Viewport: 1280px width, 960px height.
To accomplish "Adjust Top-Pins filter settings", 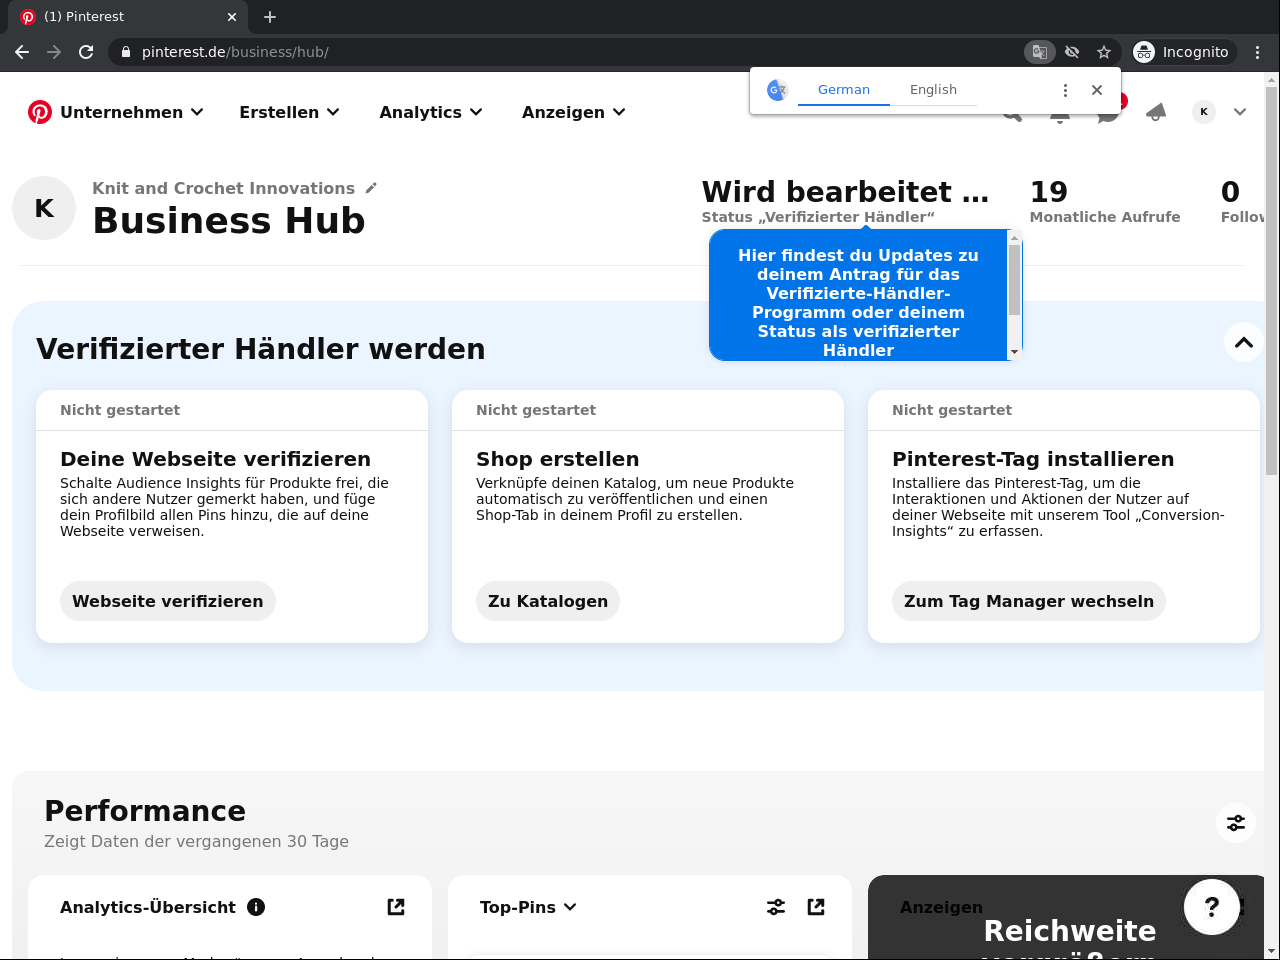I will tap(776, 907).
